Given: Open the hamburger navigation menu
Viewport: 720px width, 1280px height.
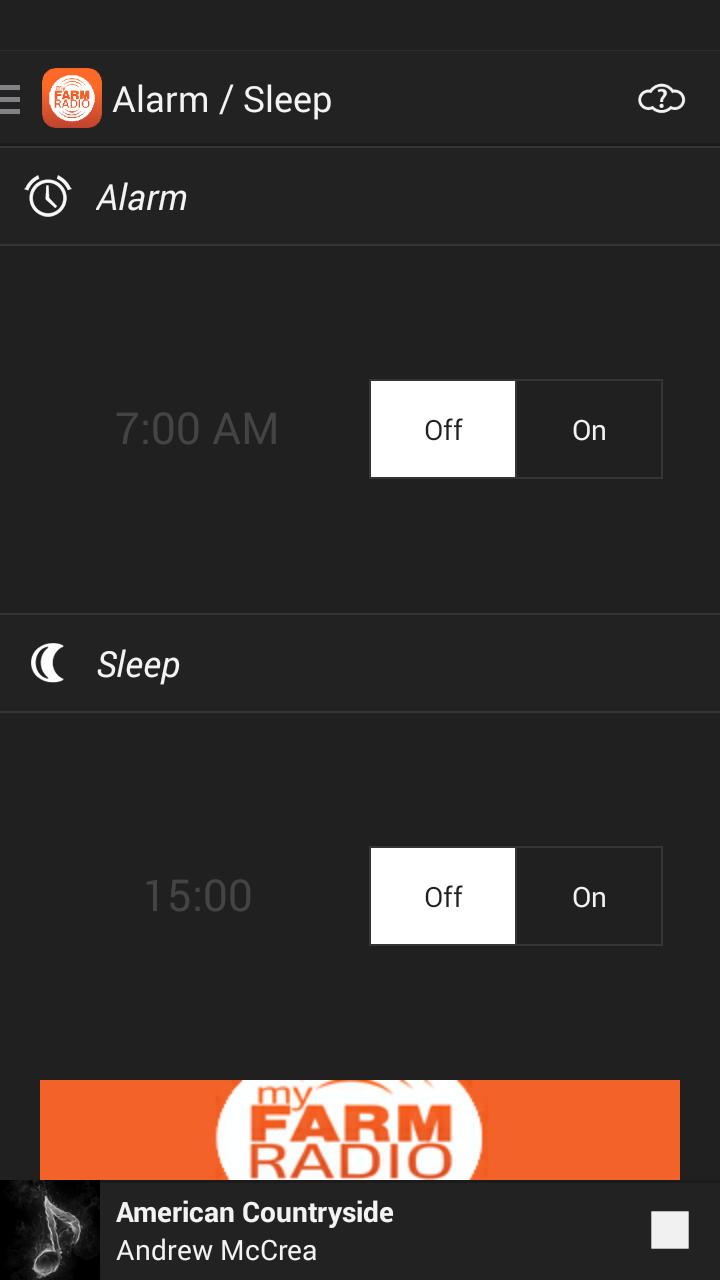Looking at the screenshot, I should click(11, 99).
